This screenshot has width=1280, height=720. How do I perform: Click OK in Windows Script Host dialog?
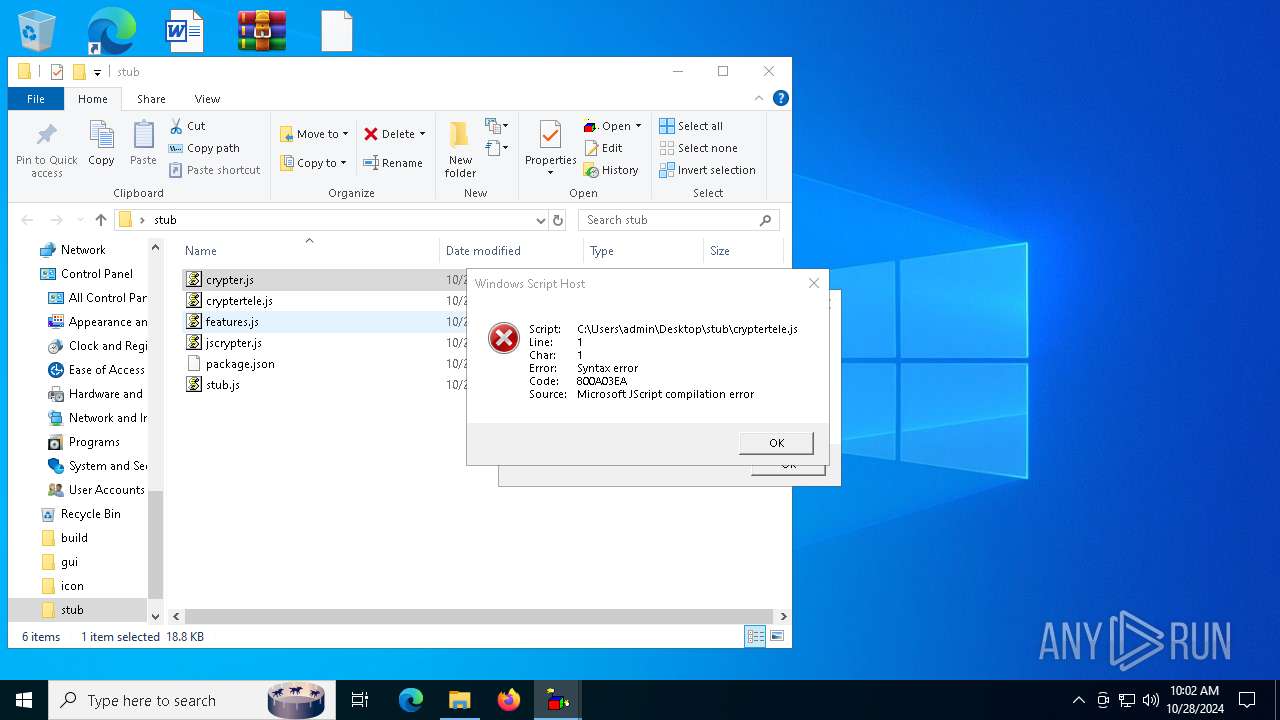pyautogui.click(x=776, y=443)
